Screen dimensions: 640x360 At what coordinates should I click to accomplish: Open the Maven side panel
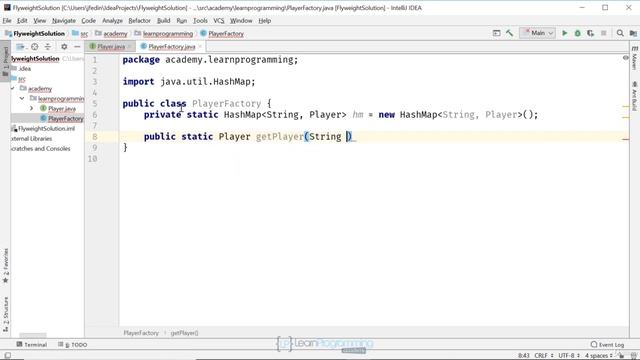pyautogui.click(x=634, y=58)
